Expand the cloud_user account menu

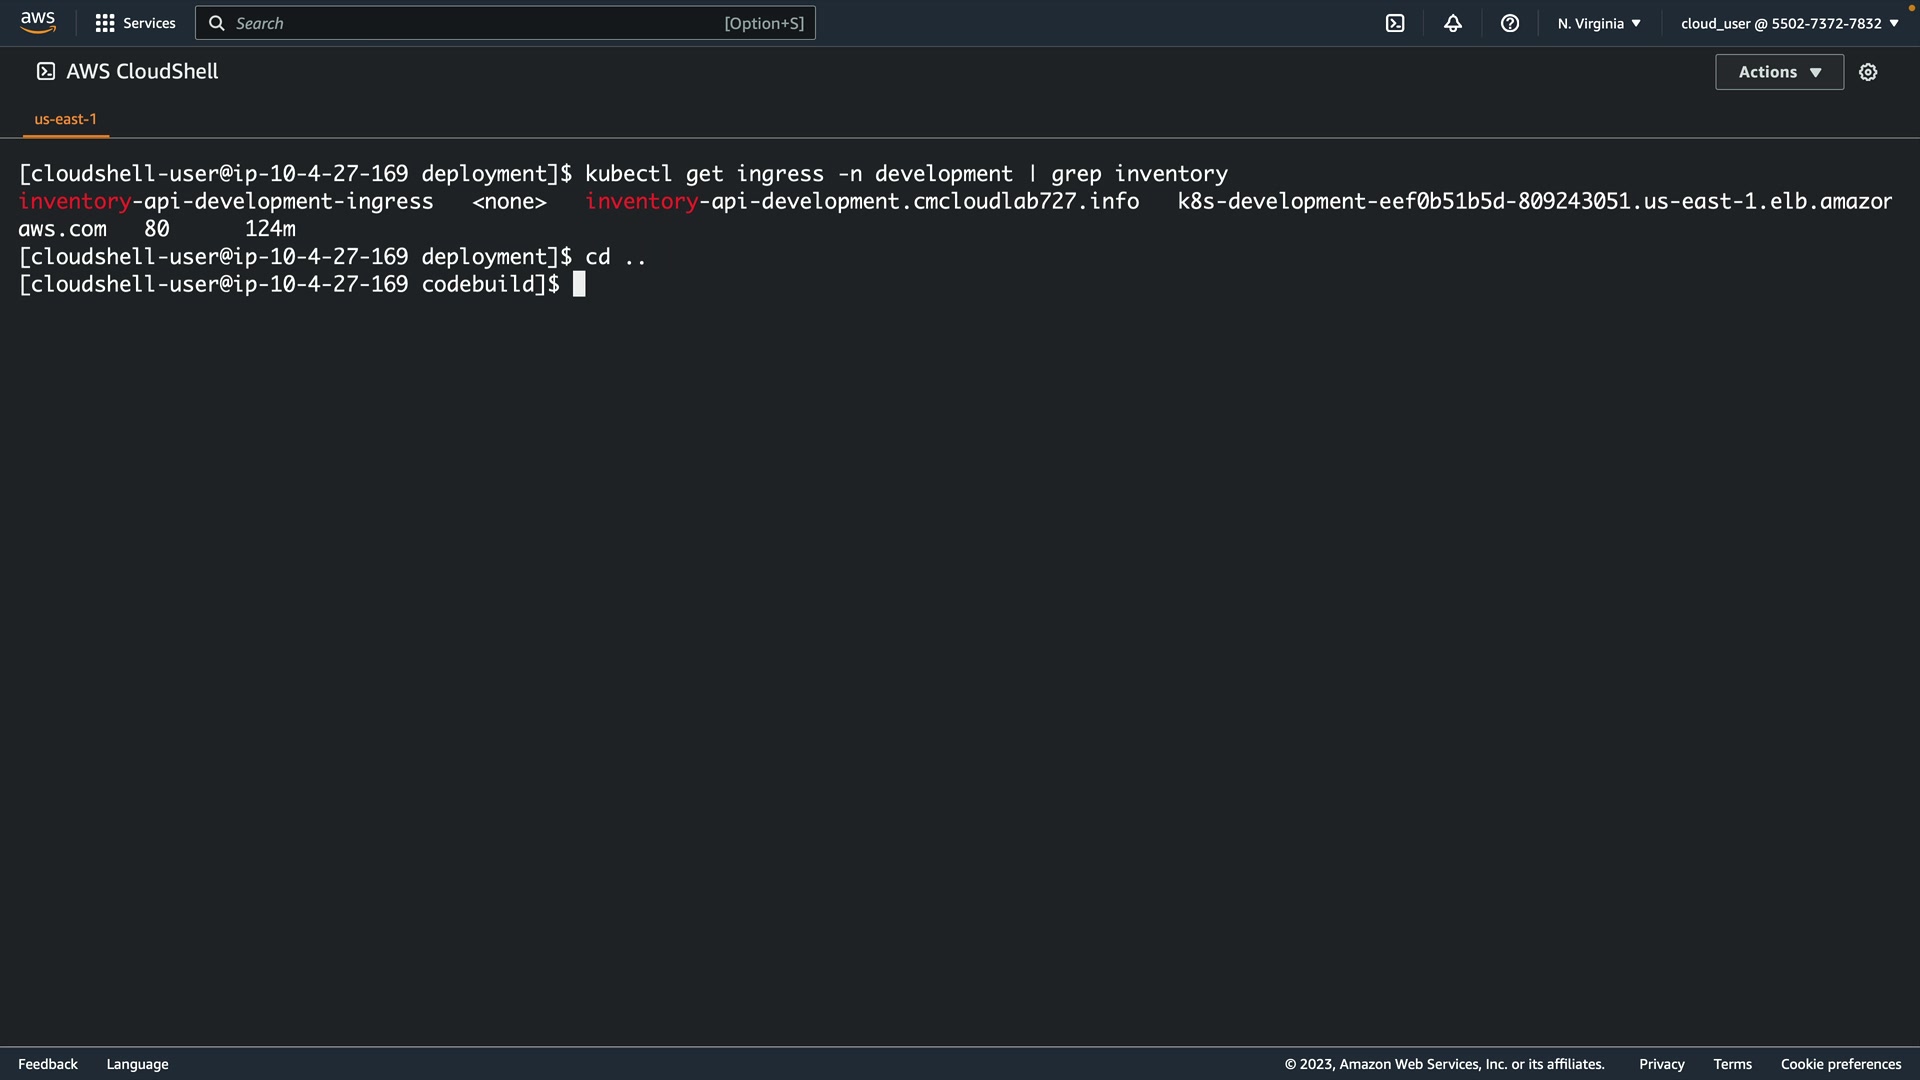tap(1789, 23)
